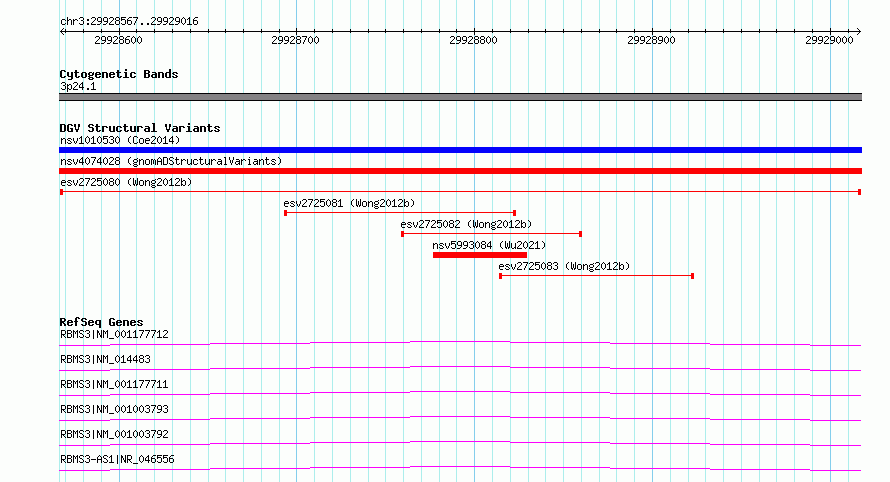Select the magenta RBMS3|NM_001003793 gene line
This screenshot has height=482, width=890.
point(460,418)
